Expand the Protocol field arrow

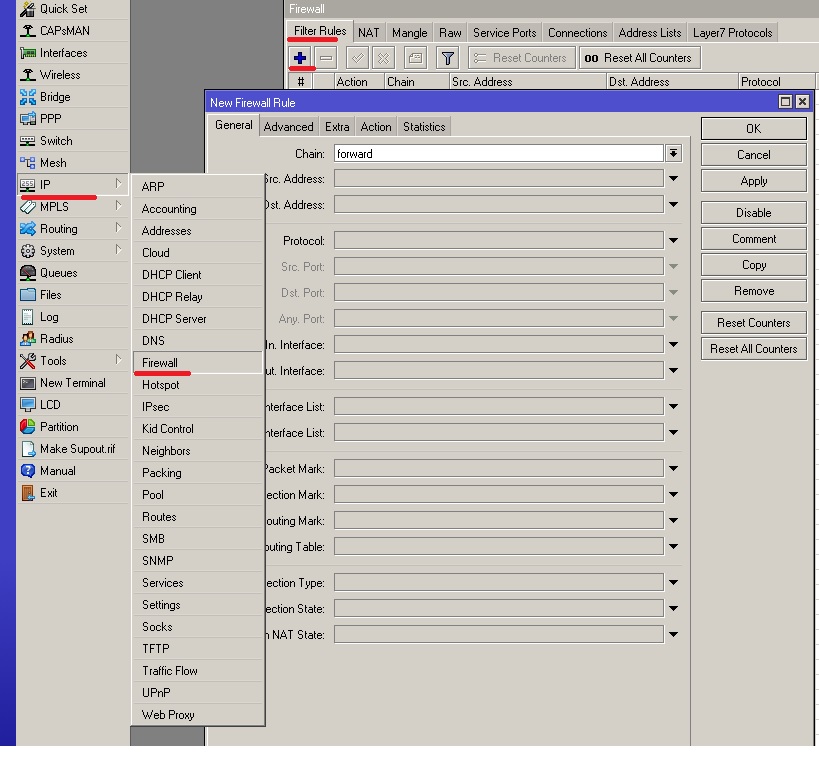click(673, 241)
